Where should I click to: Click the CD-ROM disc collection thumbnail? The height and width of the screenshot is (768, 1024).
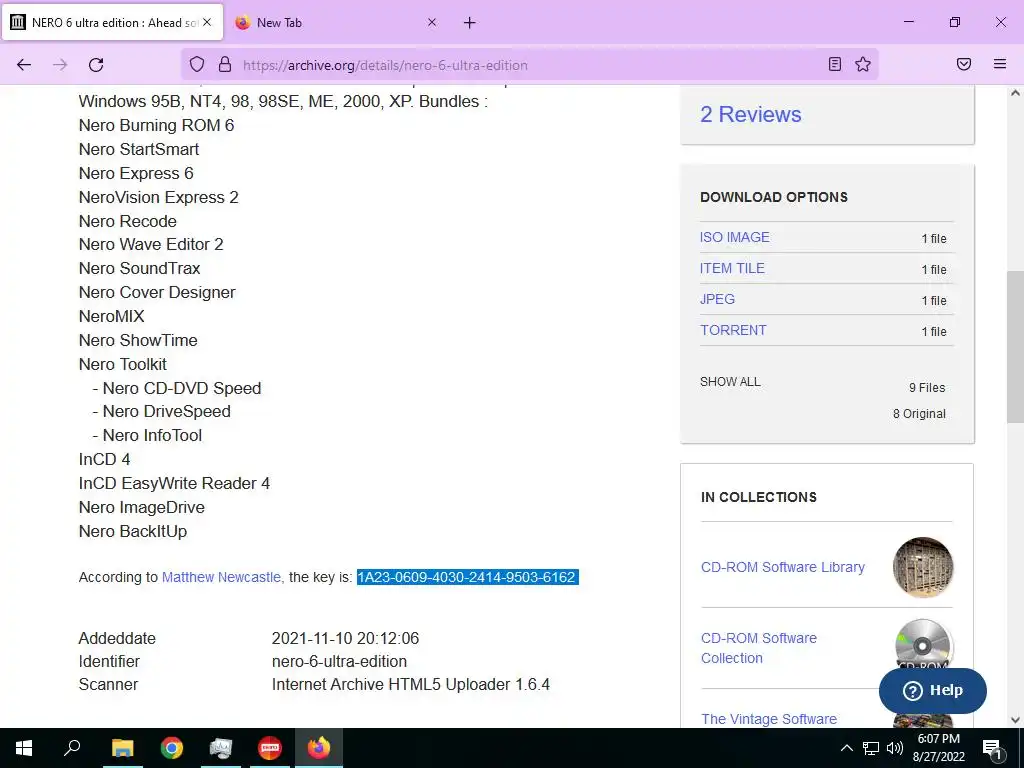coord(923,643)
